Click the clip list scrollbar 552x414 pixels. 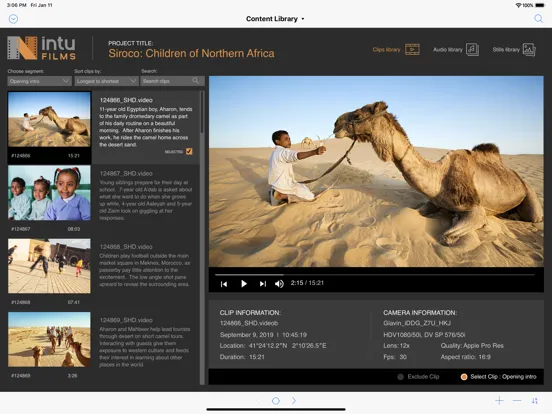point(202,238)
